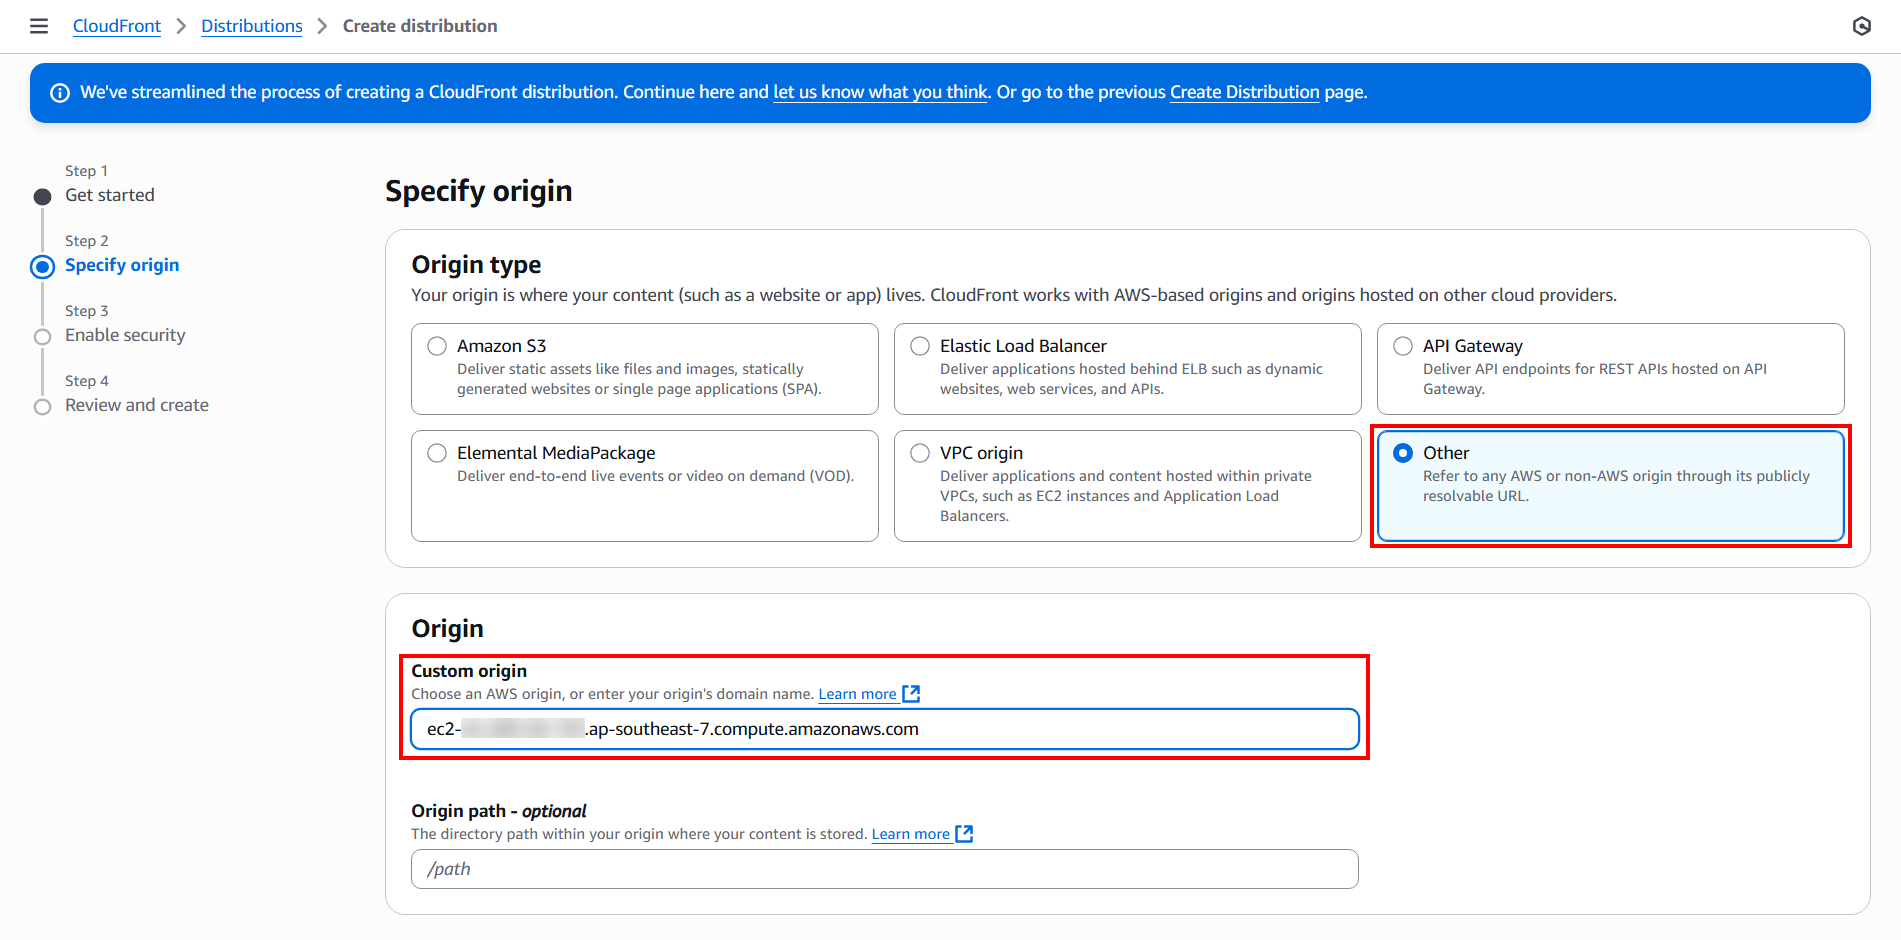The height and width of the screenshot is (940, 1901).
Task: Click the hexagon settings icon at top right
Action: point(1861,26)
